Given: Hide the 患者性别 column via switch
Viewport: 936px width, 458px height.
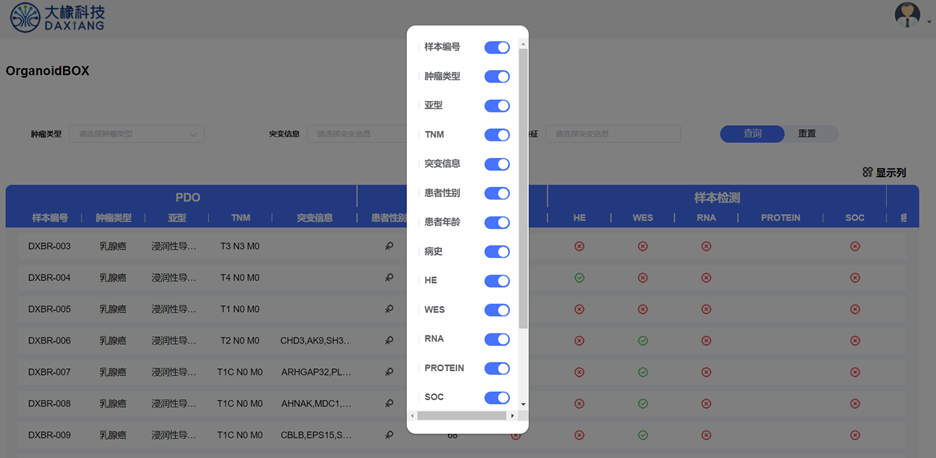Looking at the screenshot, I should point(497,193).
